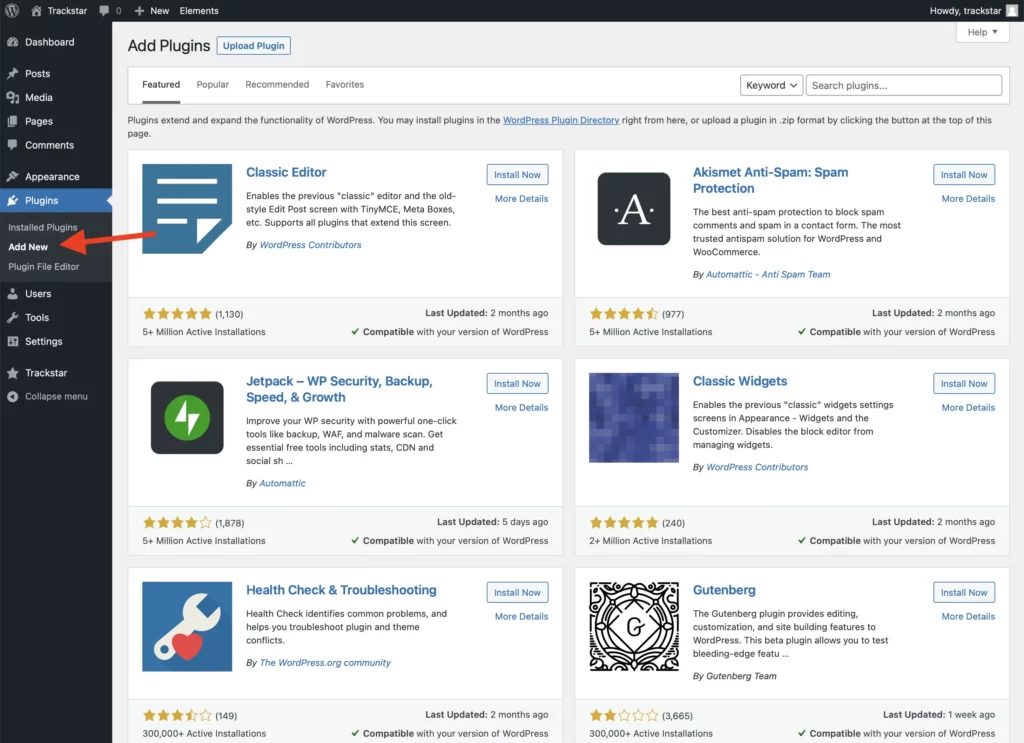Click the Appearance brush icon
Image resolution: width=1024 pixels, height=743 pixels.
(12, 176)
